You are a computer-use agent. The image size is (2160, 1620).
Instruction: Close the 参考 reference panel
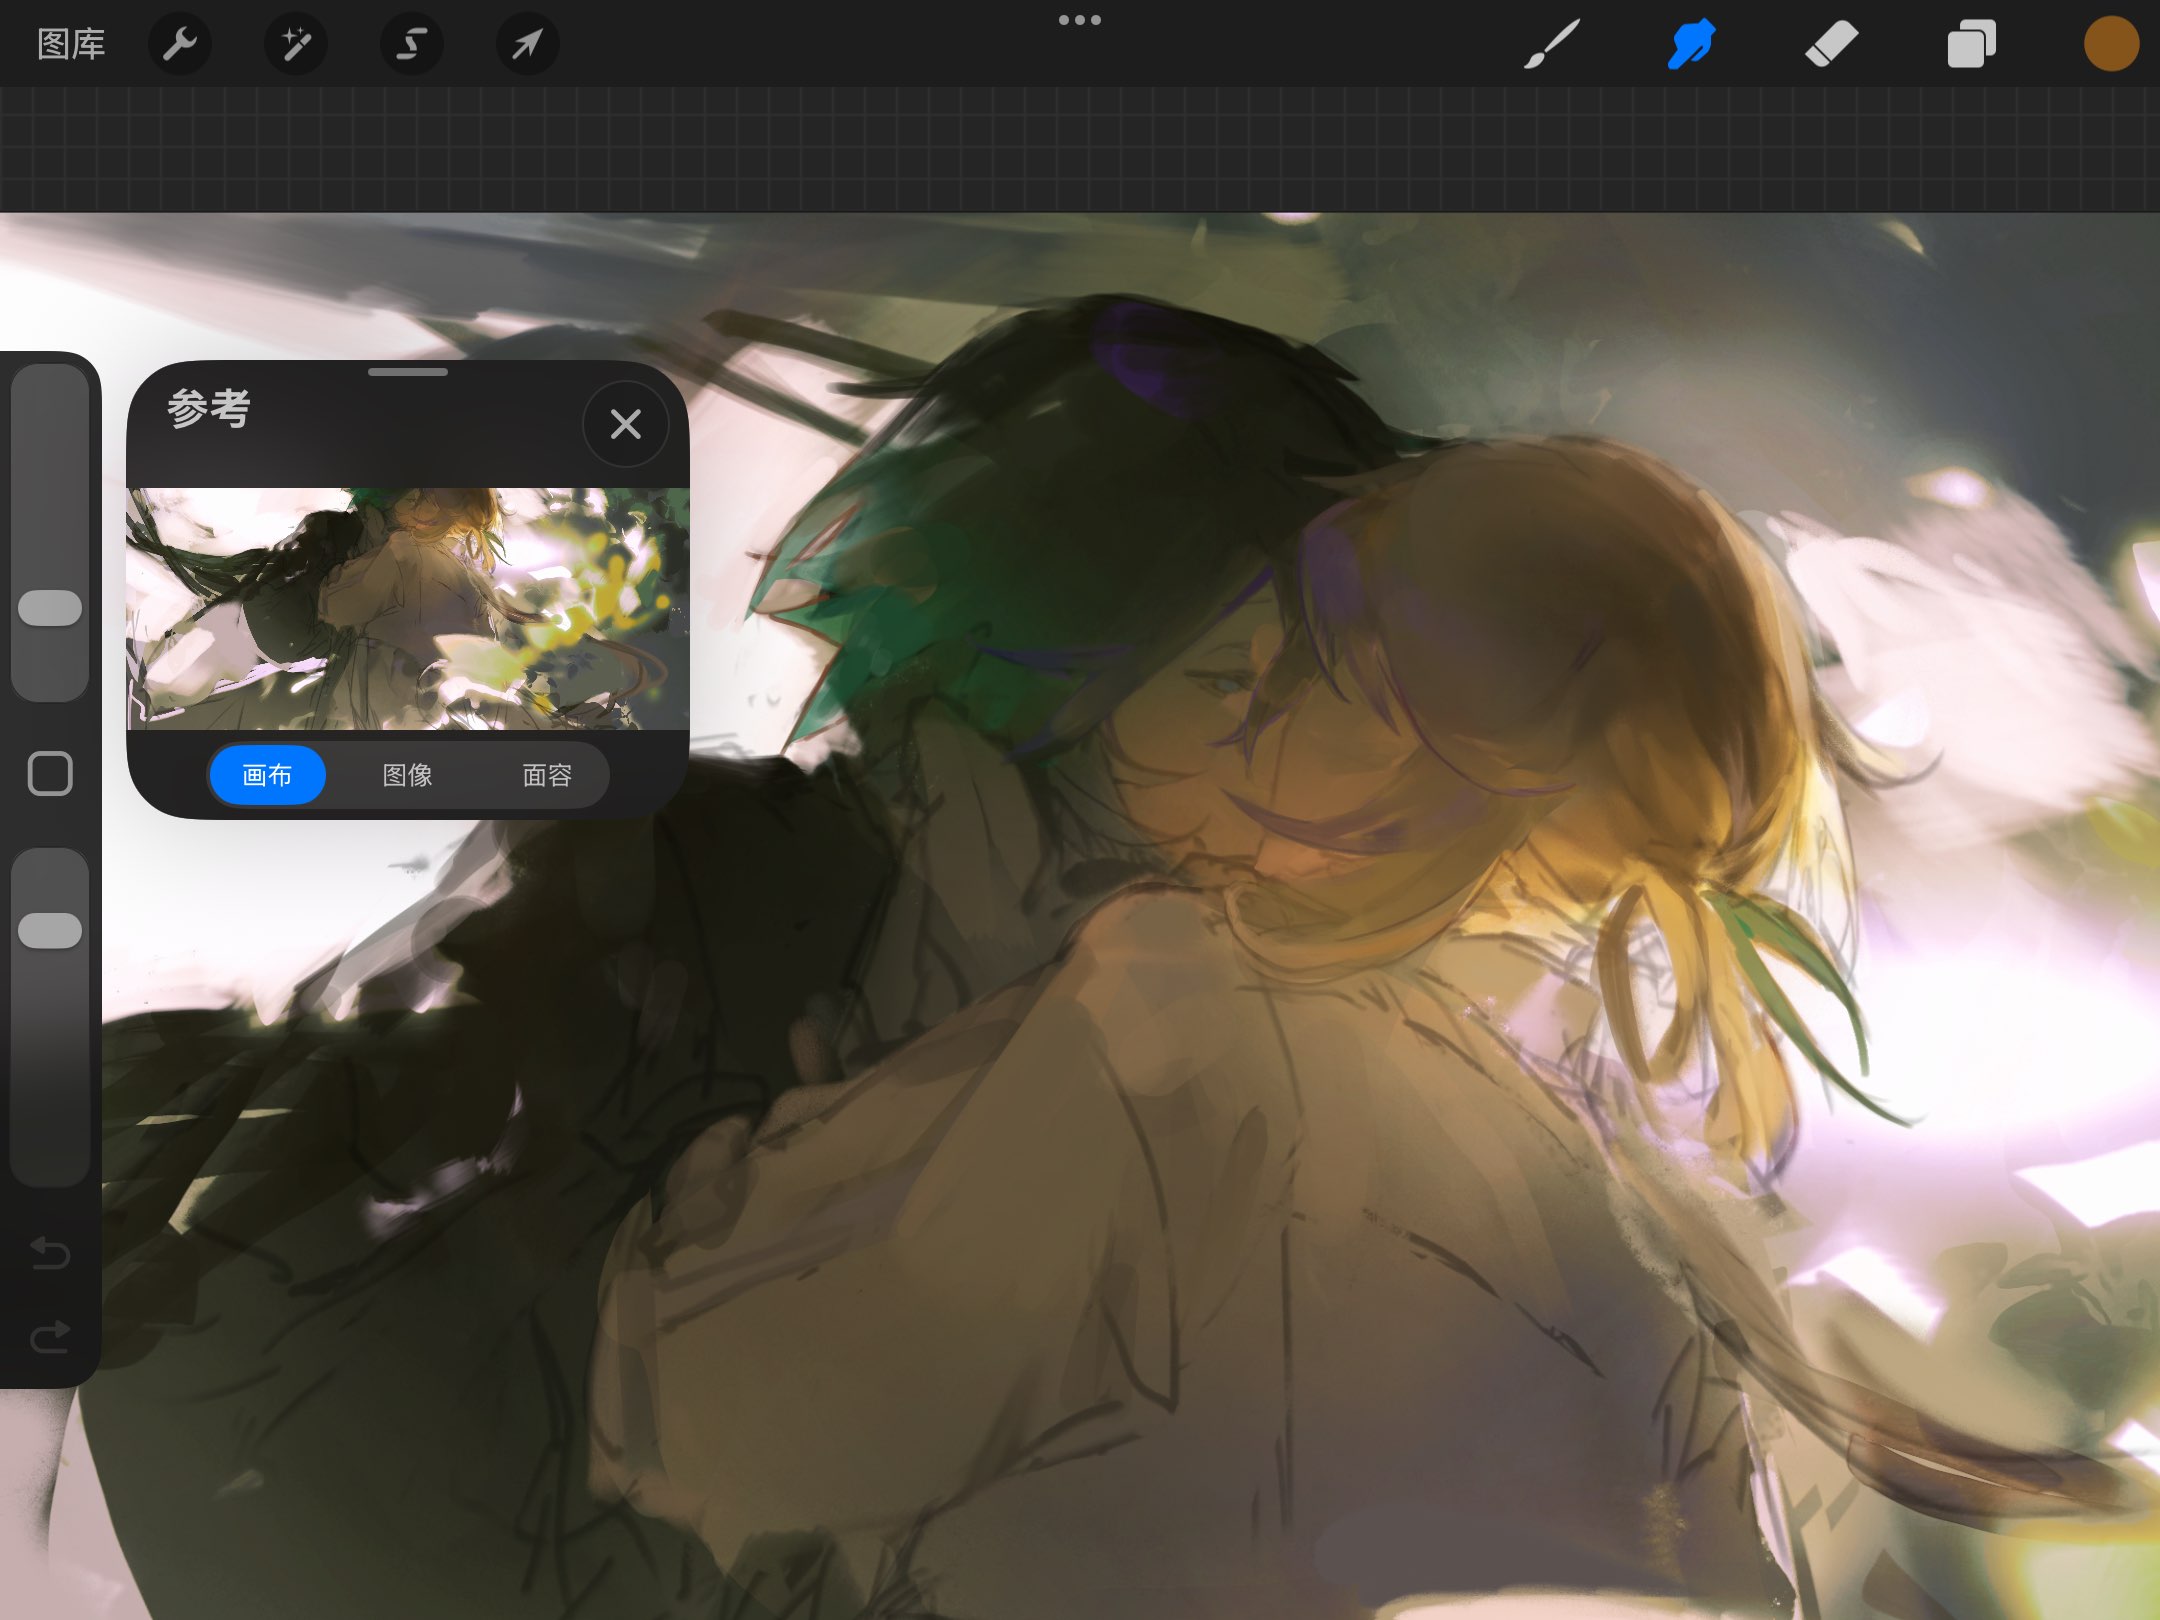626,424
